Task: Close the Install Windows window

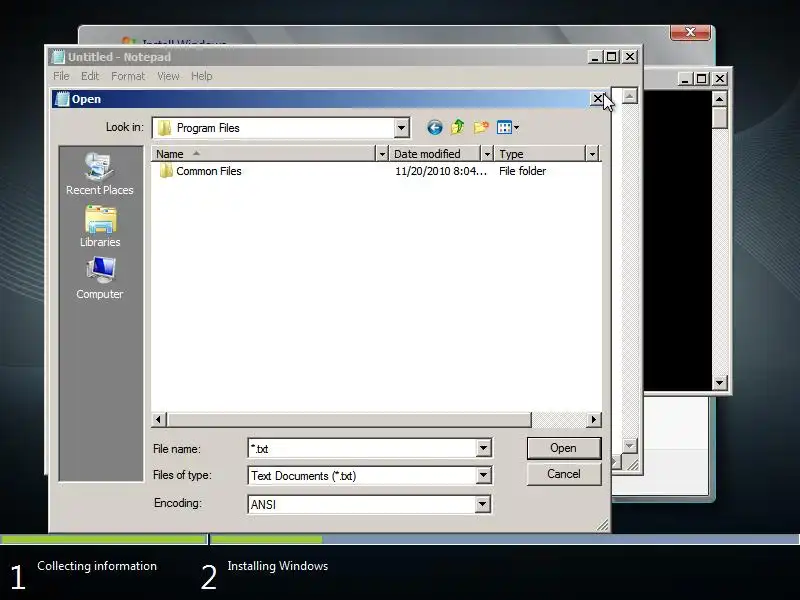Action: click(690, 32)
